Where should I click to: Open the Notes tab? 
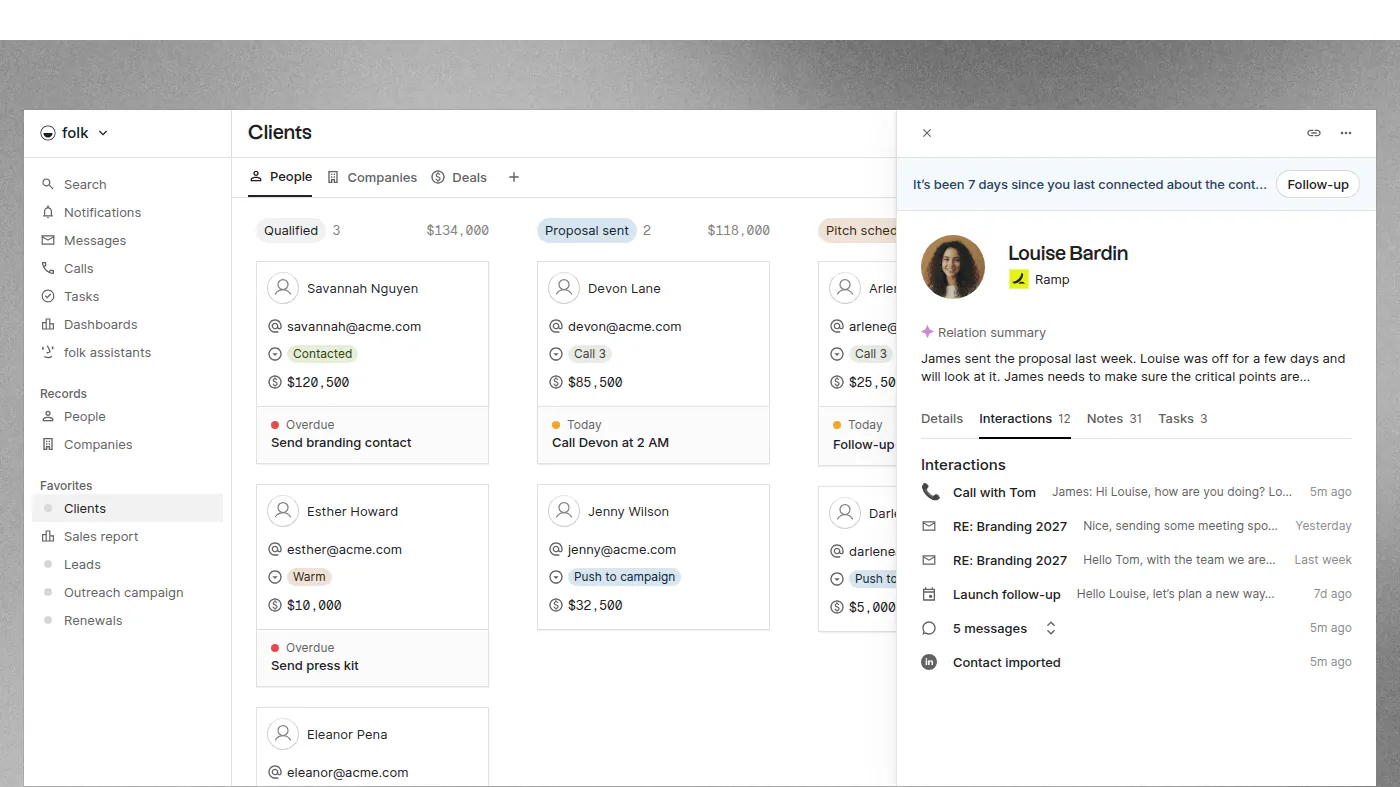pos(1114,419)
